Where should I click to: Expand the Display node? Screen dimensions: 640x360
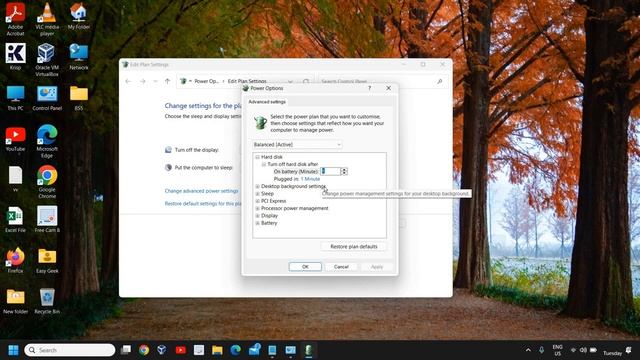pos(258,216)
